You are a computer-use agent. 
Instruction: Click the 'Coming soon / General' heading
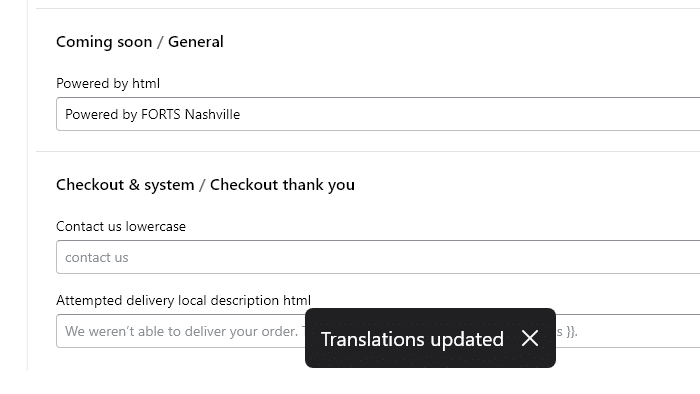[140, 41]
